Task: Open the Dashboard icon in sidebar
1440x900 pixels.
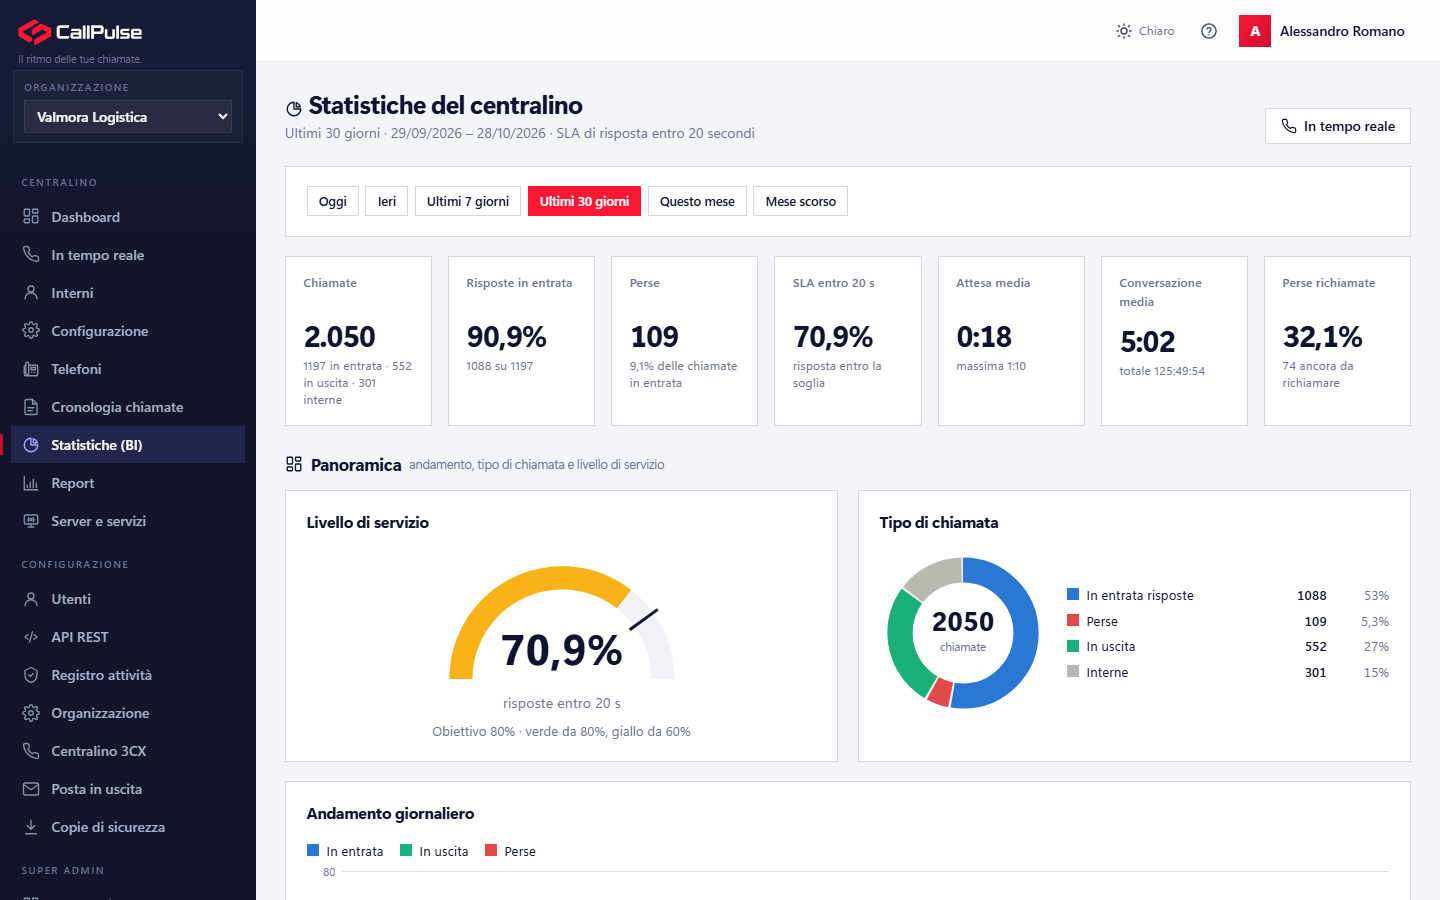Action: [31, 217]
